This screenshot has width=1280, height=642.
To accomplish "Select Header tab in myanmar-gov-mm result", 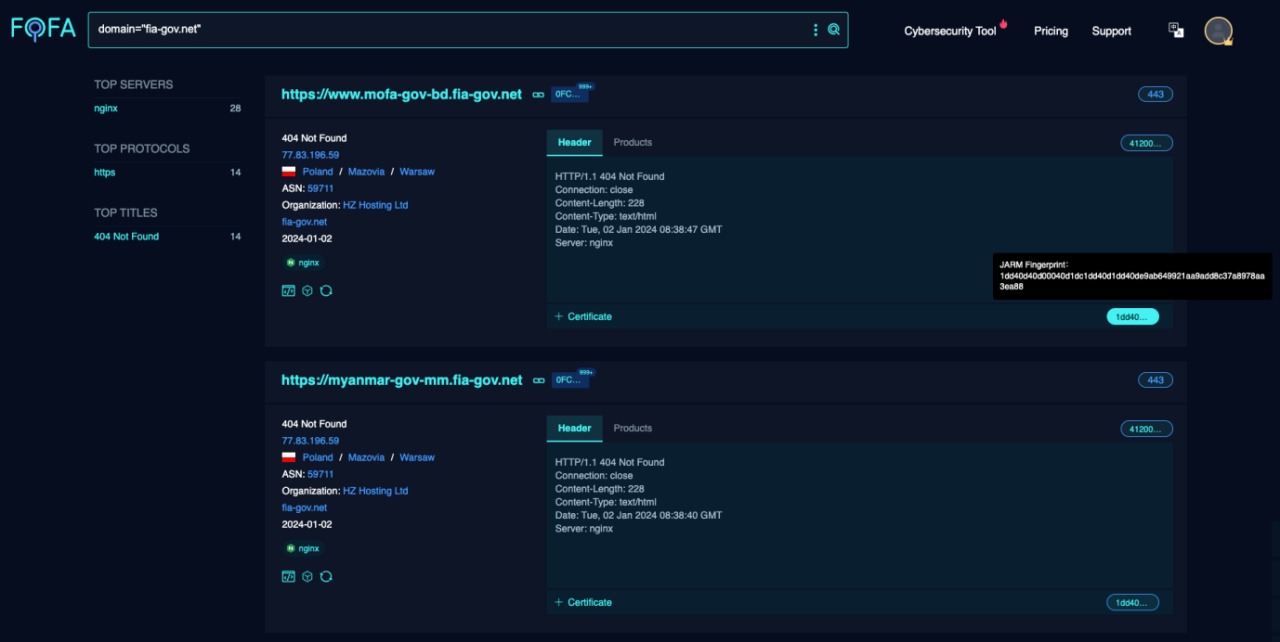I will [574, 429].
